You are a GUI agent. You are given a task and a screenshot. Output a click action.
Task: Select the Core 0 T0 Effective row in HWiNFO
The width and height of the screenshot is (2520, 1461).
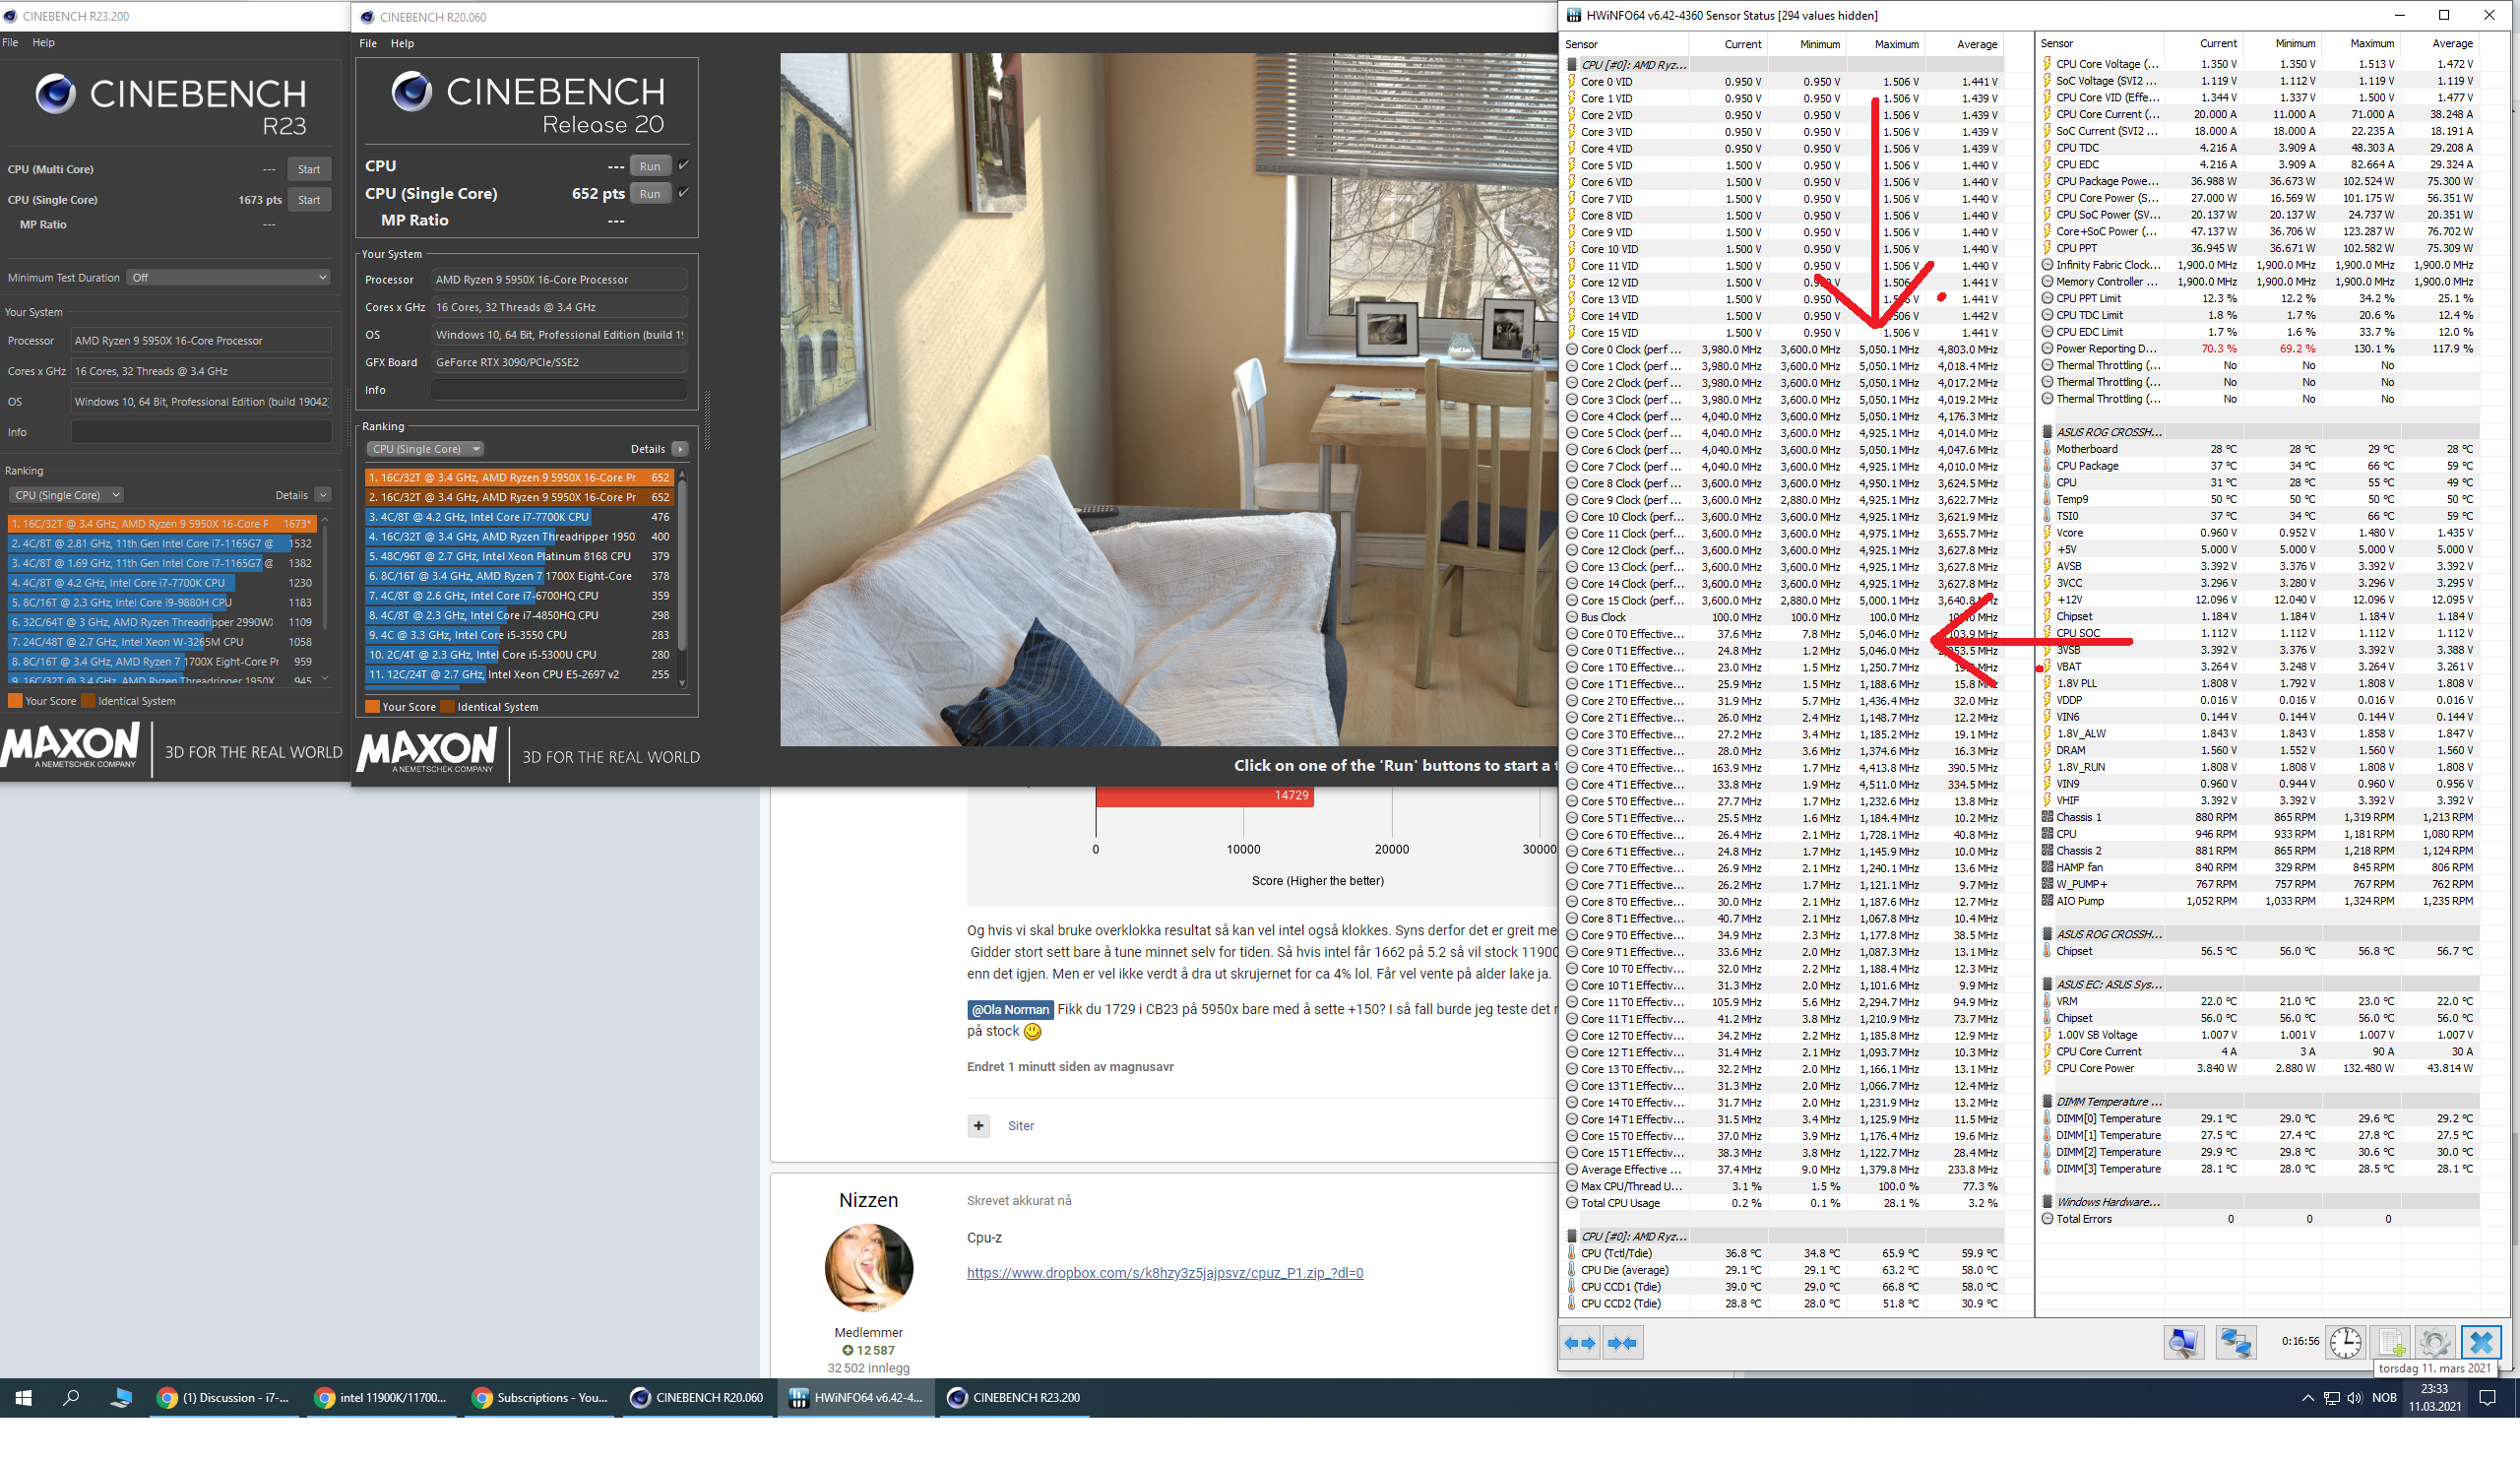pos(1782,633)
